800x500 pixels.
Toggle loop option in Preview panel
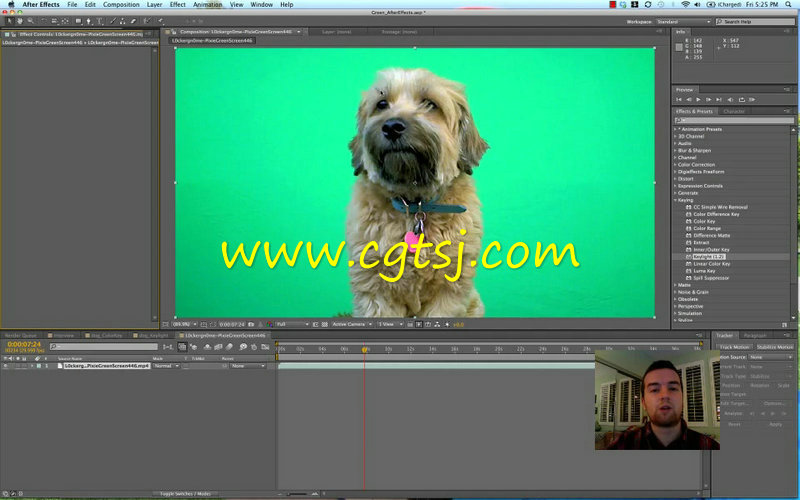point(741,99)
